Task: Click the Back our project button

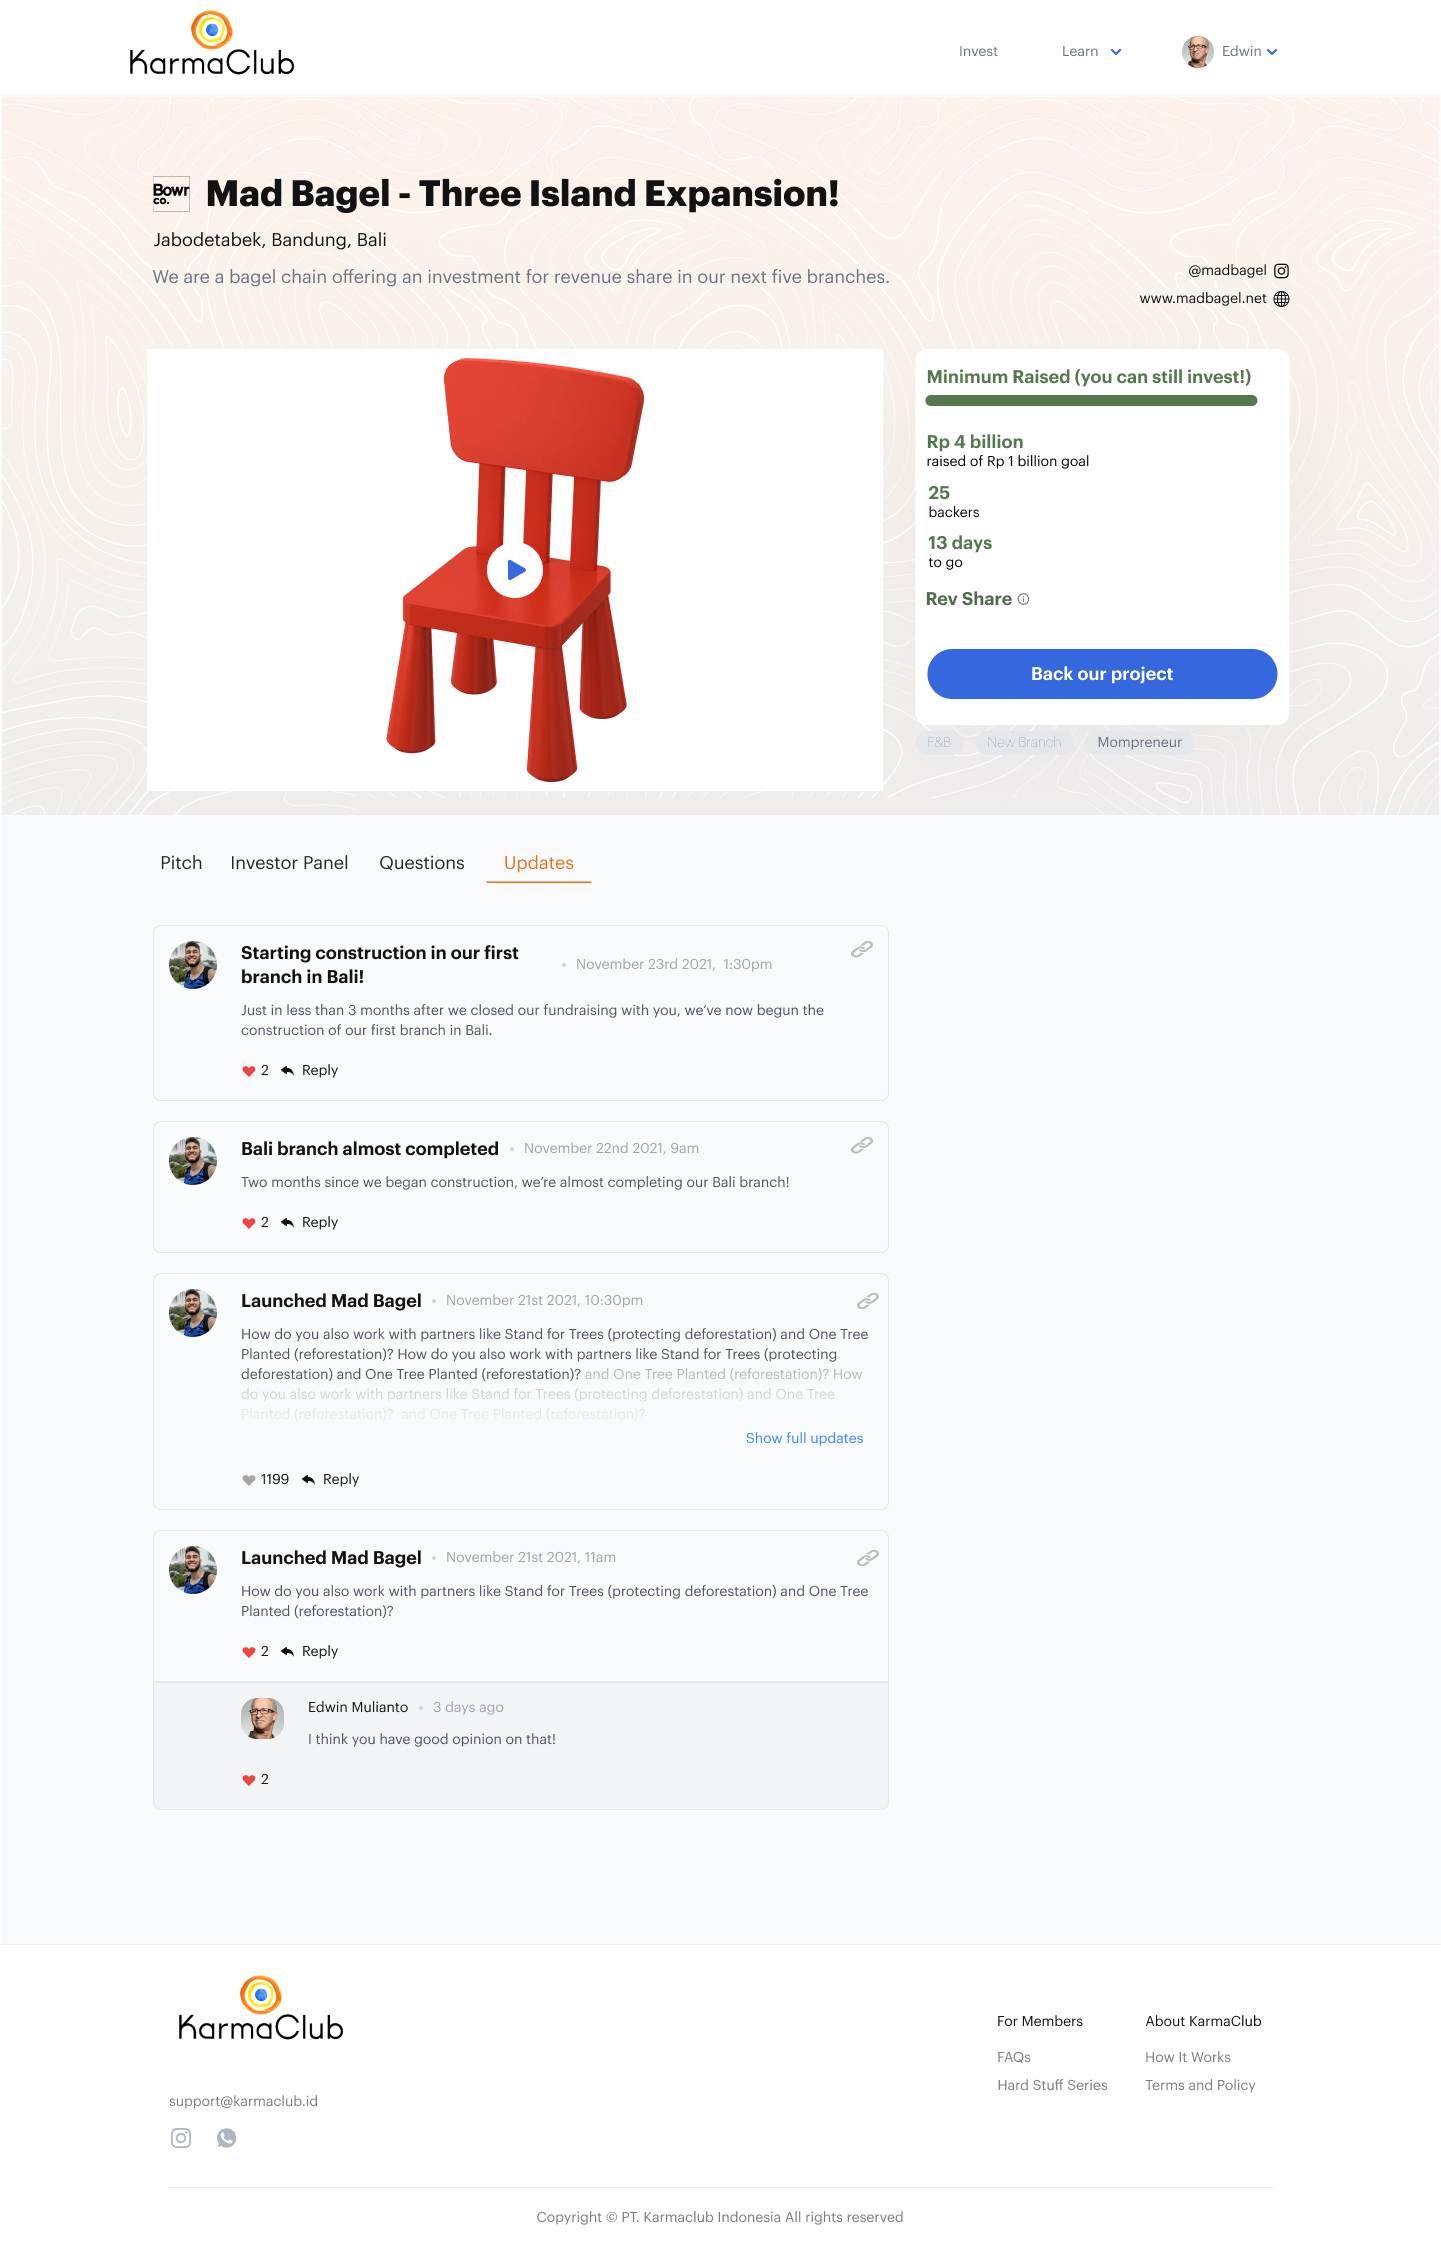Action: click(1101, 674)
